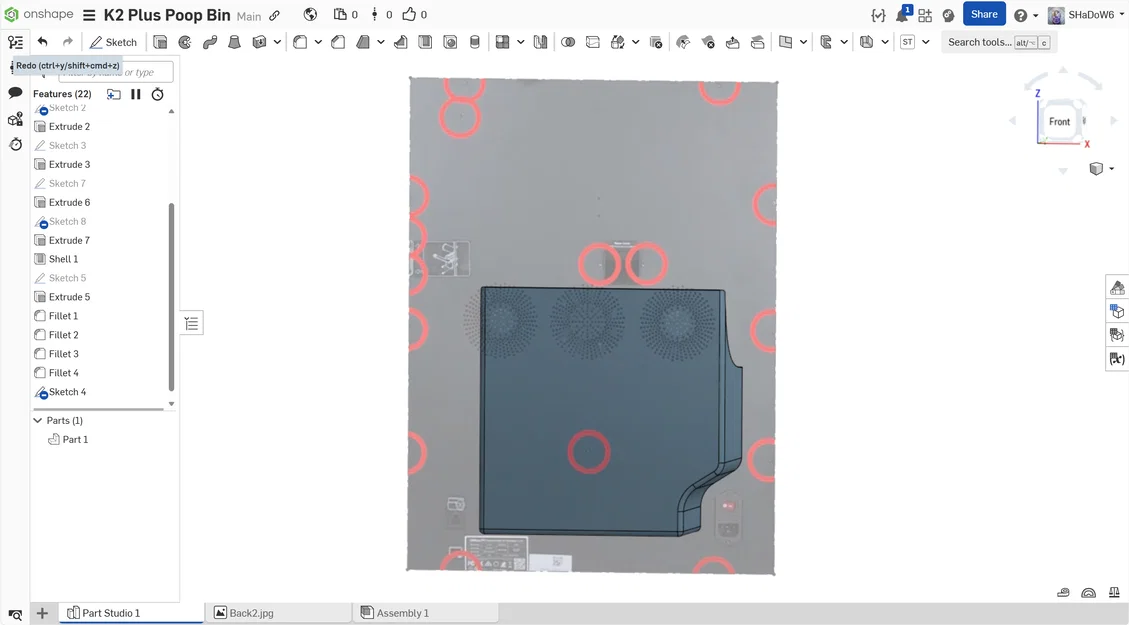The height and width of the screenshot is (625, 1129).
Task: Open the help menu dropdown arrow
Action: pos(1036,15)
